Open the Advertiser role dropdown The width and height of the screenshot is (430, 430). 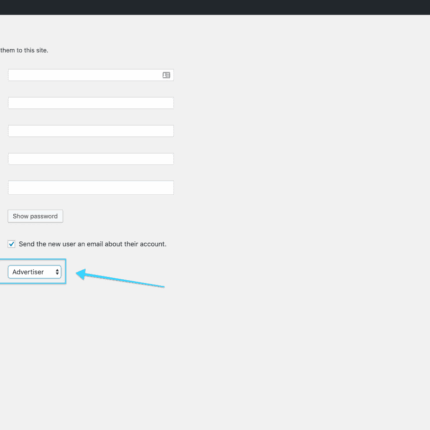[34, 272]
